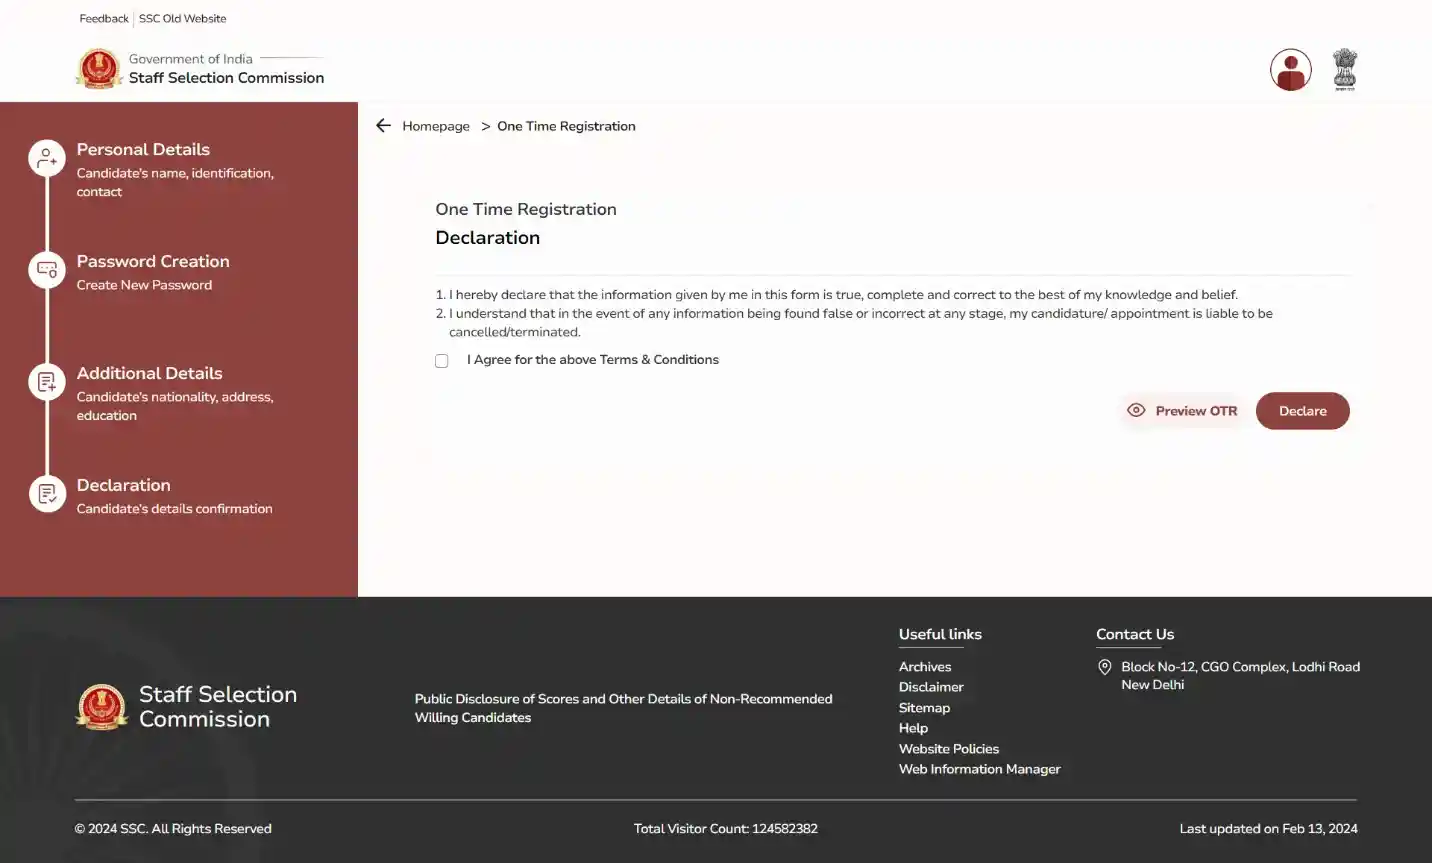The width and height of the screenshot is (1432, 863).
Task: Select the Declaration step icon
Action: (47, 494)
